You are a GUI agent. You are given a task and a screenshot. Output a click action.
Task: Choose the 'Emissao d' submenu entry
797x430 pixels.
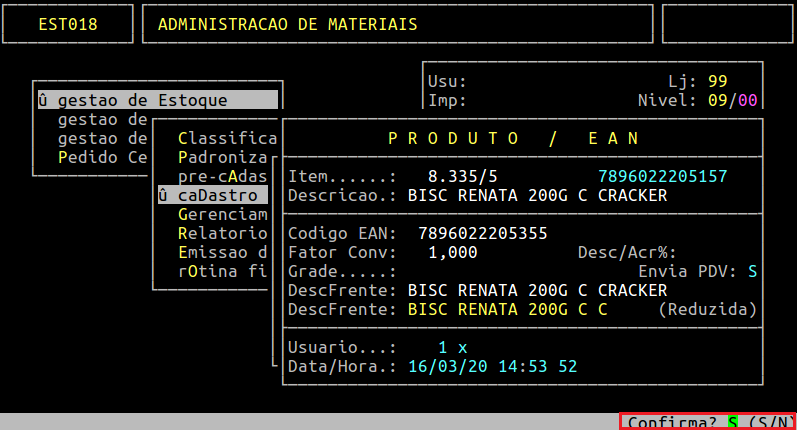[222, 252]
